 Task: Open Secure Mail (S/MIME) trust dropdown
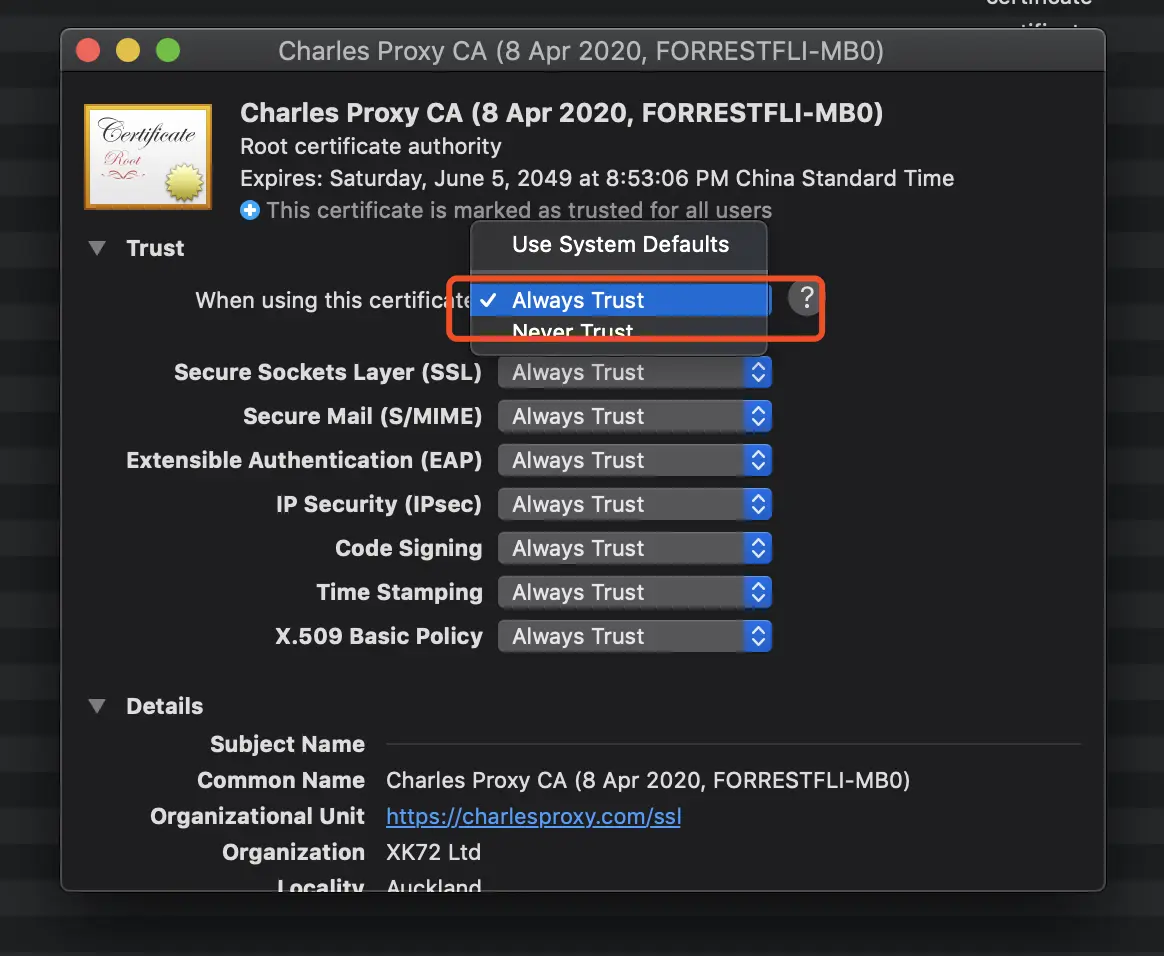click(635, 416)
